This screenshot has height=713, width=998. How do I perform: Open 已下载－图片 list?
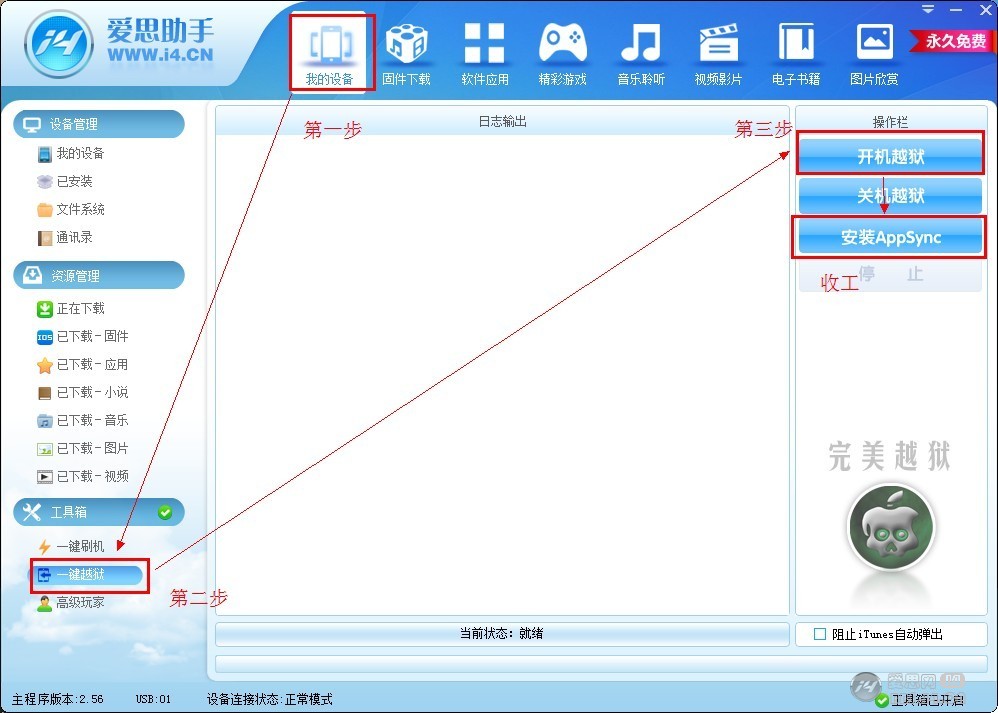tap(82, 449)
